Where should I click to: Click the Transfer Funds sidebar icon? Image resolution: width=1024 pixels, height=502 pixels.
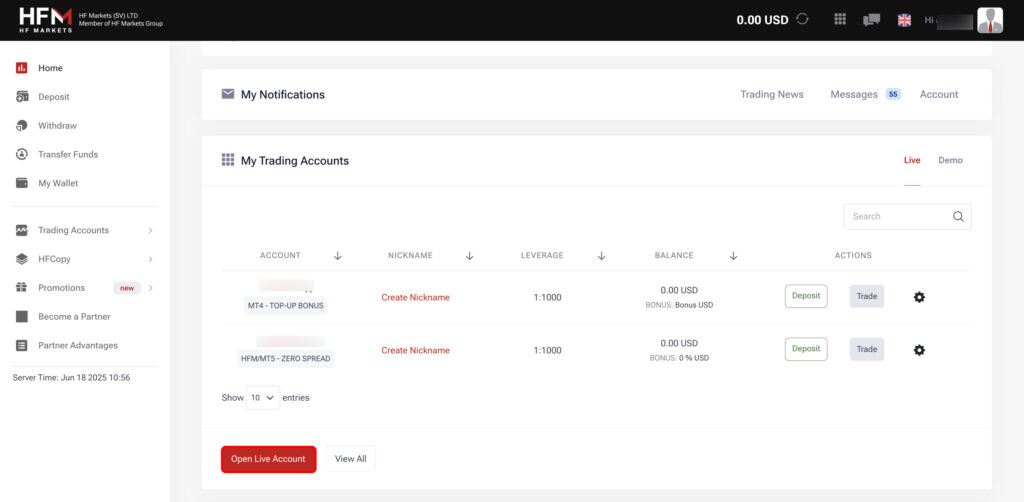22,154
